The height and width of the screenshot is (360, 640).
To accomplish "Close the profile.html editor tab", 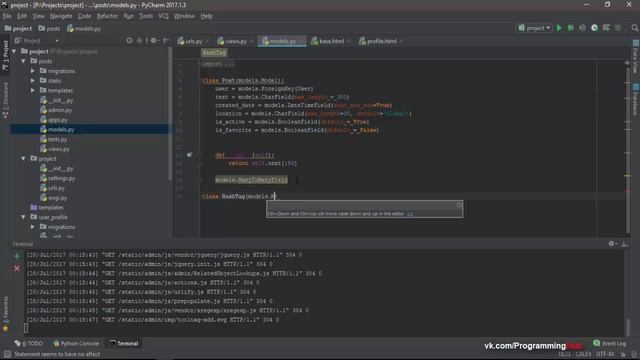I will point(402,41).
